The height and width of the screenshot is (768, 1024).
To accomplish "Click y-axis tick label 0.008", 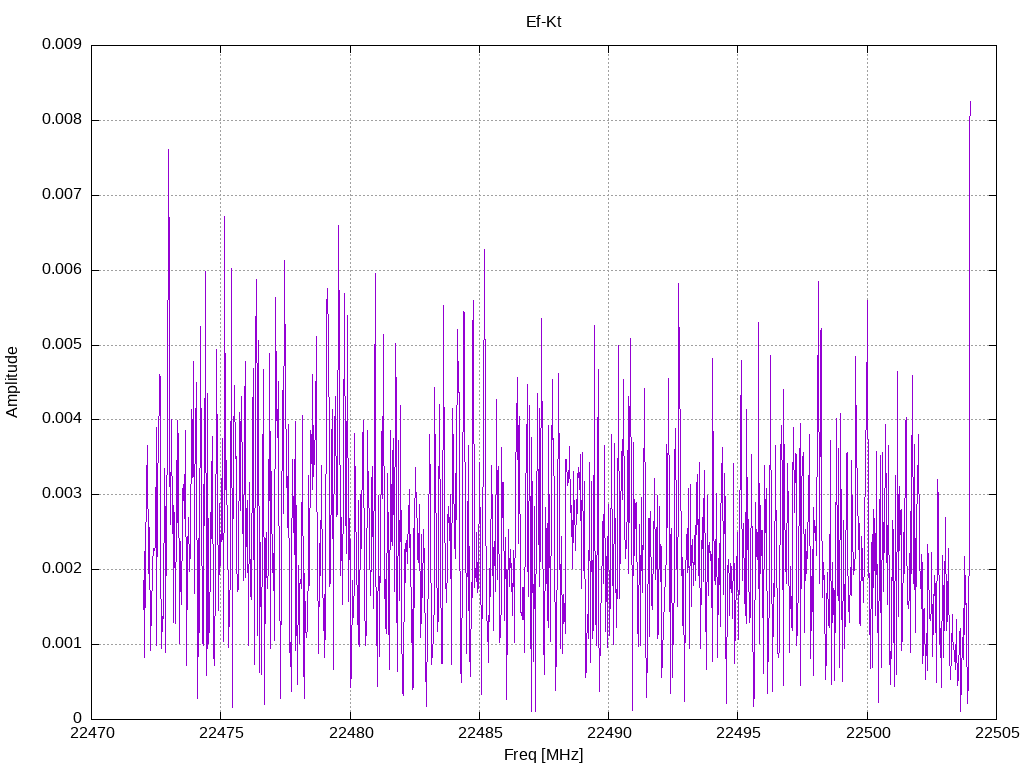I will pyautogui.click(x=62, y=120).
